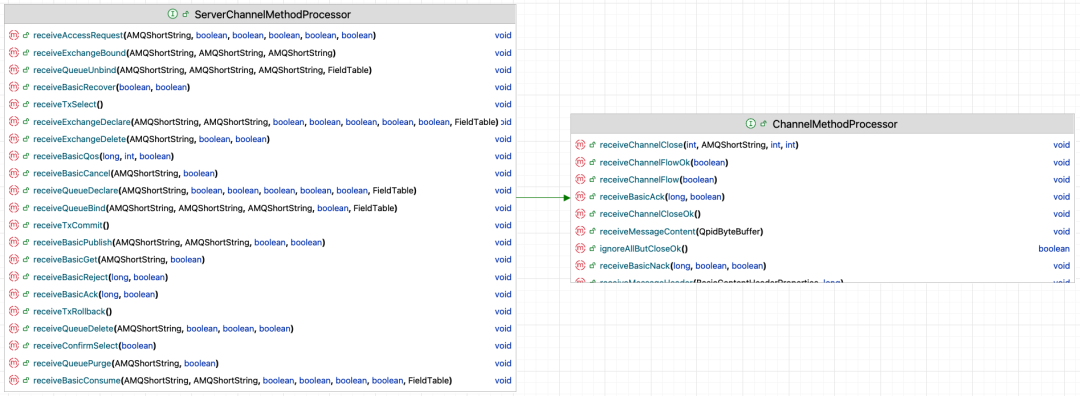
Task: Select the receiveExchangeBound method name
Action: coord(79,52)
